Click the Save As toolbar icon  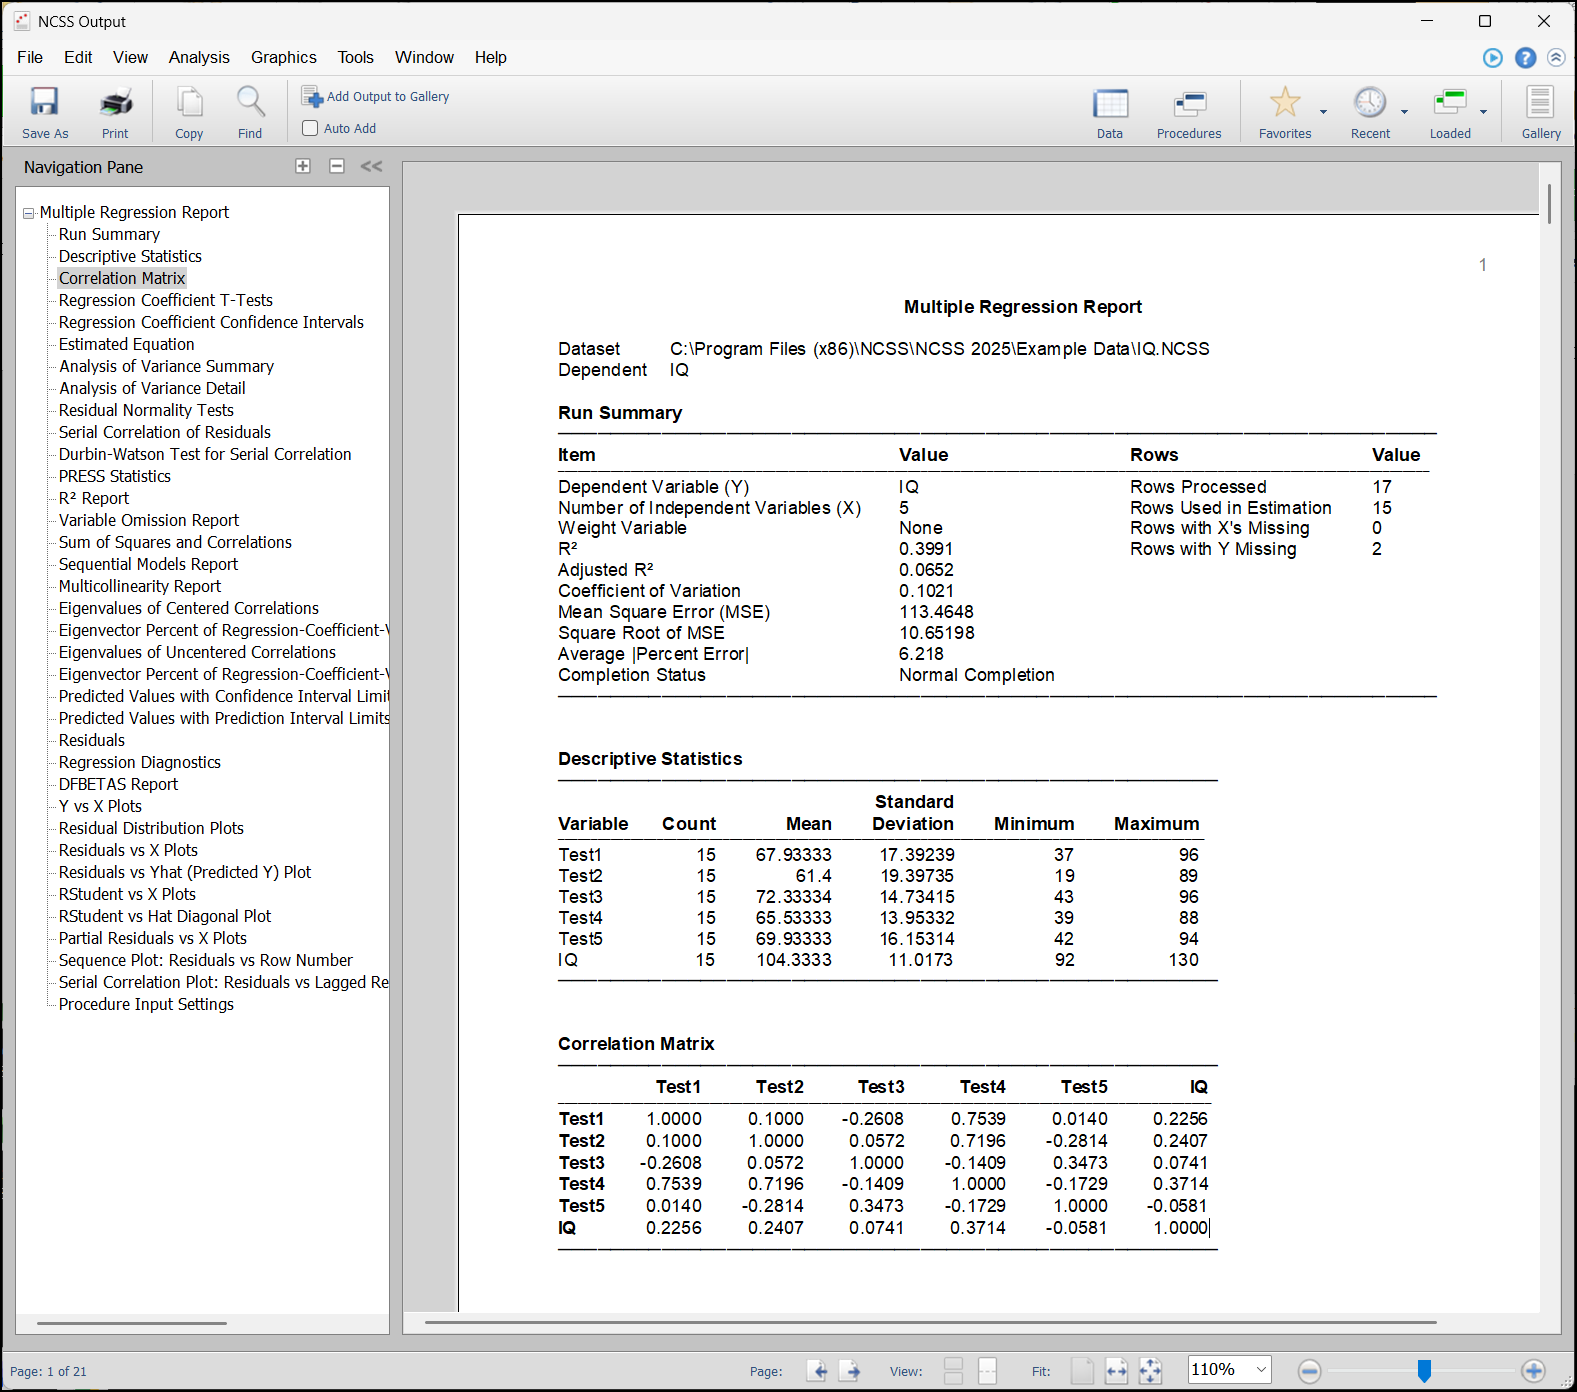coord(45,111)
